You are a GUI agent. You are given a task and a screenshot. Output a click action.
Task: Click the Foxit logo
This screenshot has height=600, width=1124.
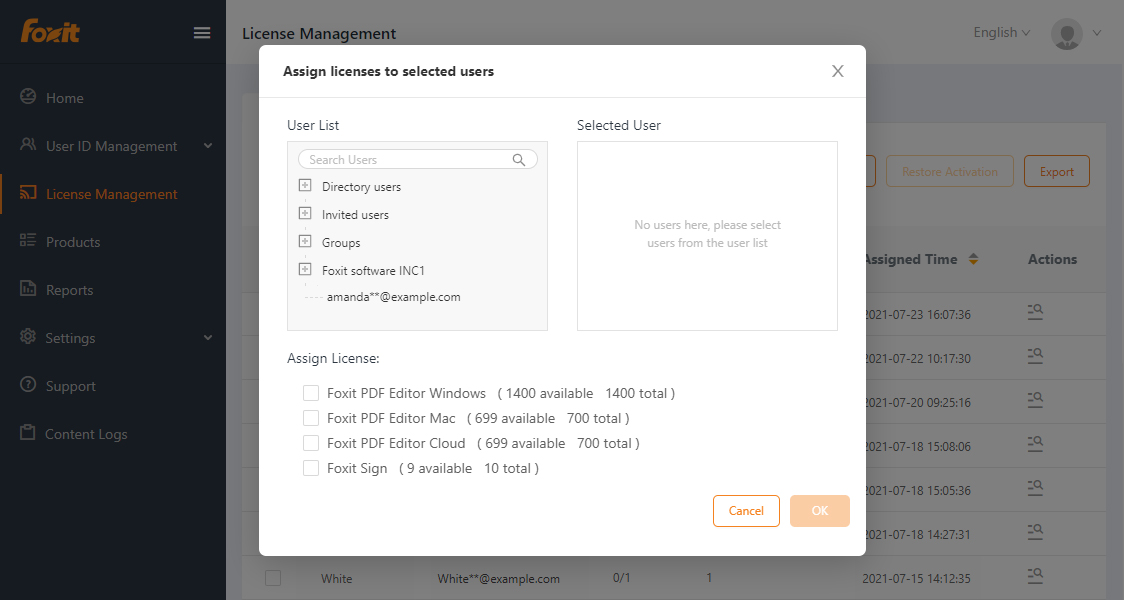tap(49, 32)
